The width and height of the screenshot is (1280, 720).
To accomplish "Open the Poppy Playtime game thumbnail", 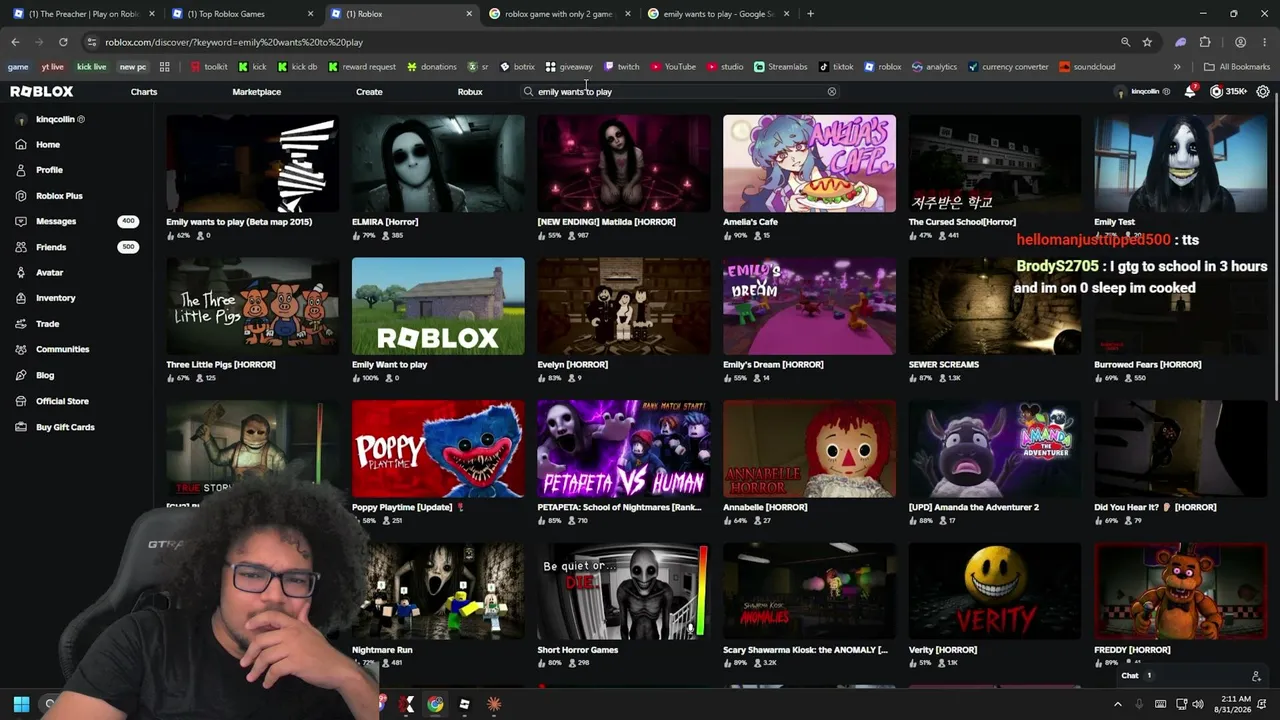I will click(438, 449).
